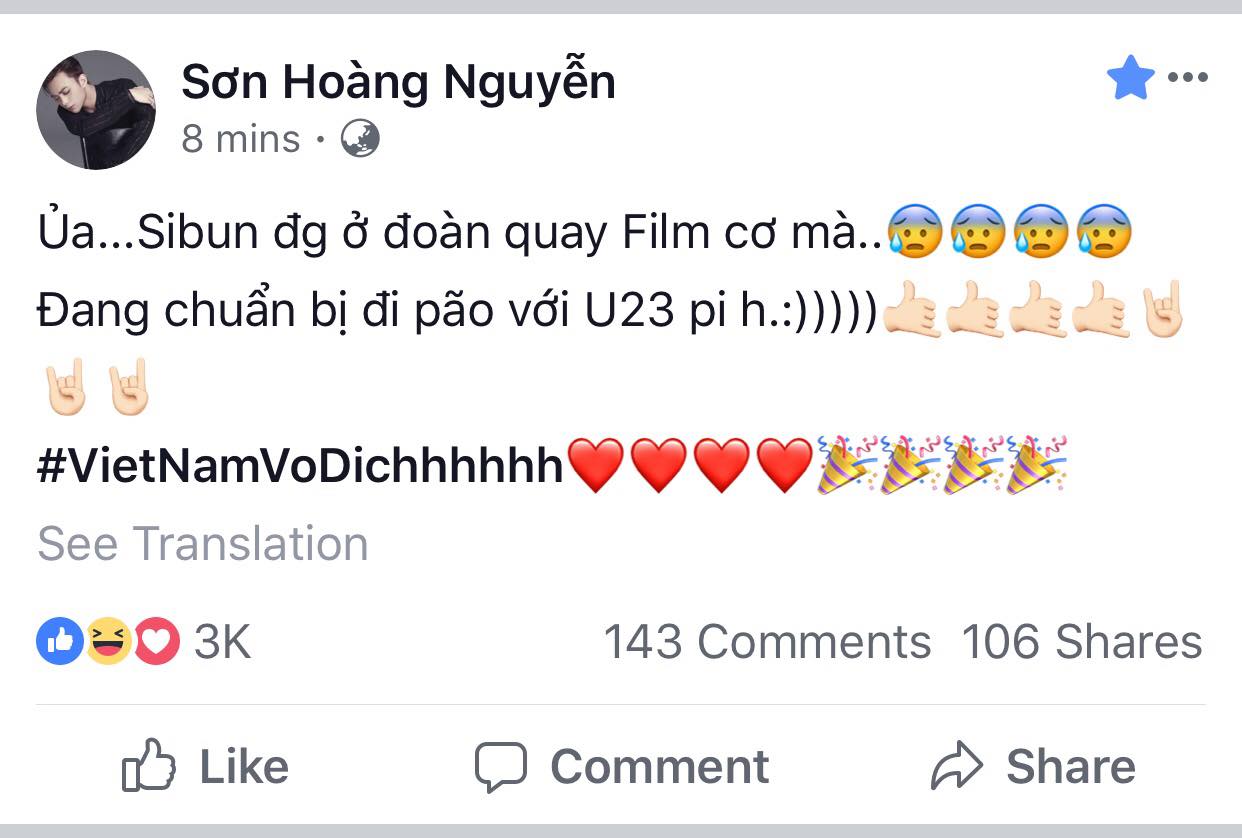View the 143 Comments

point(767,642)
